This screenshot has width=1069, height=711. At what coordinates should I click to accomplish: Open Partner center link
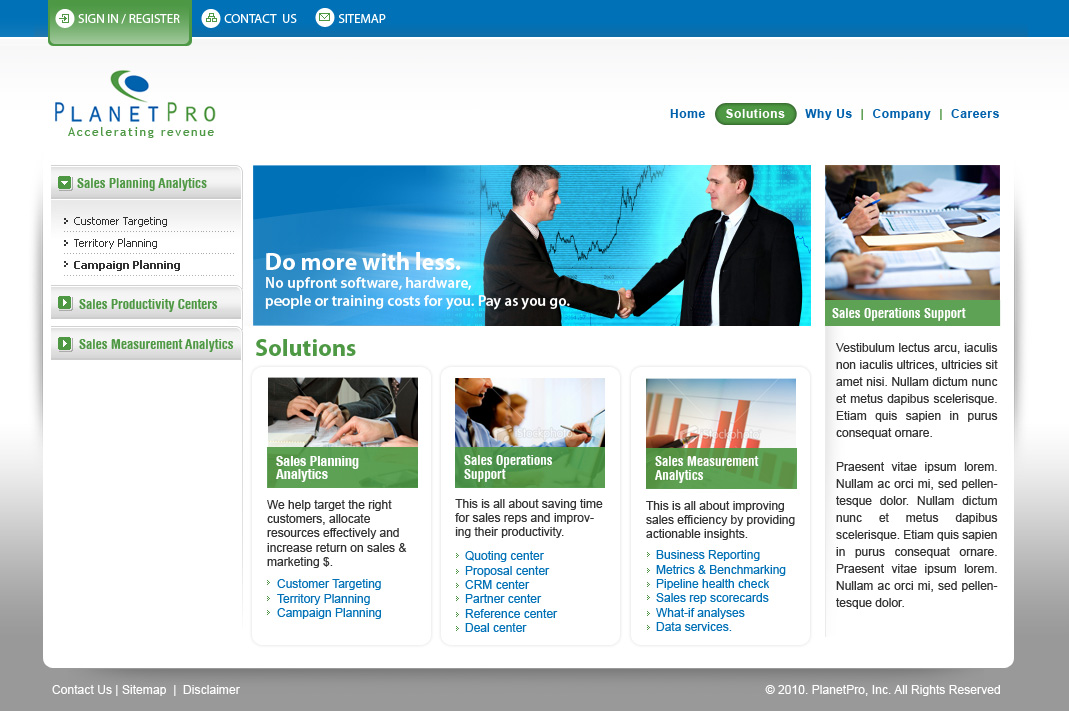click(x=502, y=599)
